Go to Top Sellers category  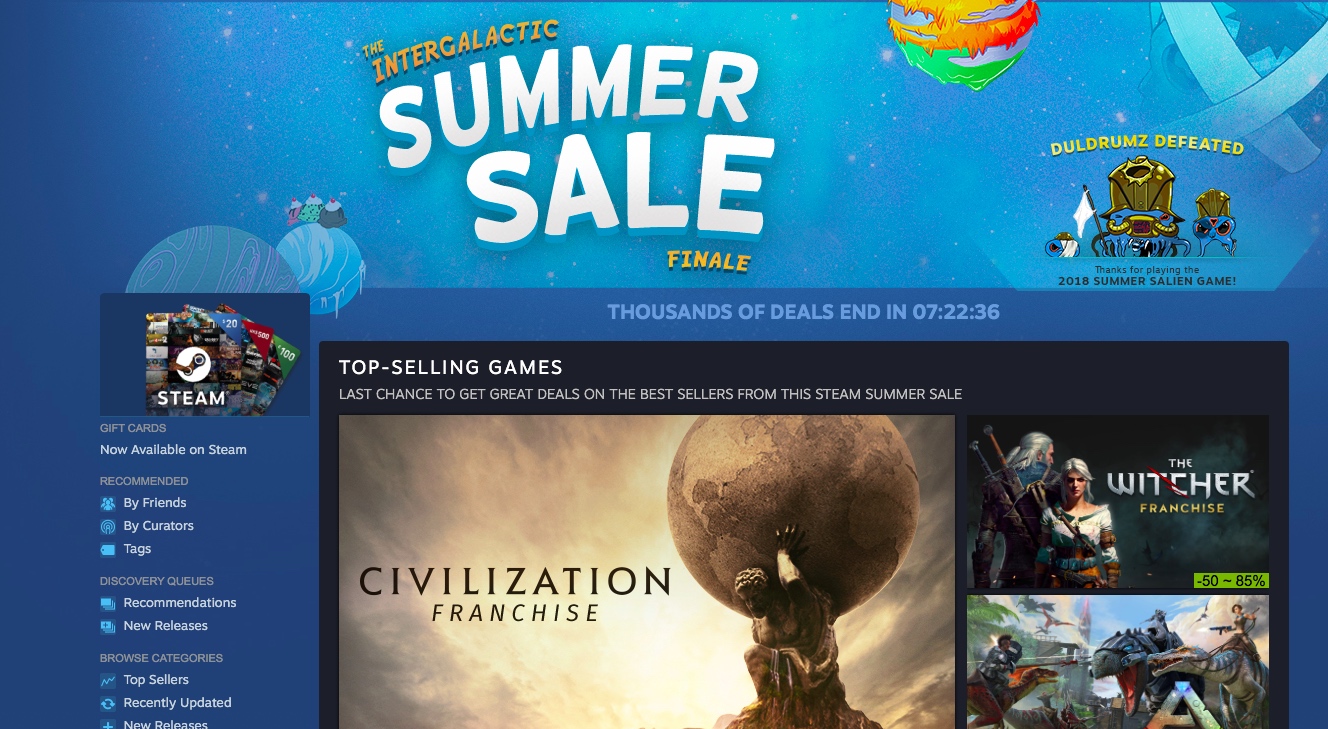(156, 680)
